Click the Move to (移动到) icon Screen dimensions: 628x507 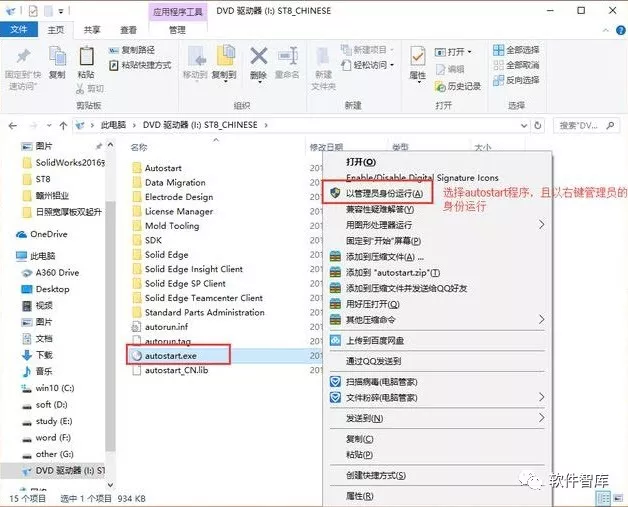tap(196, 56)
